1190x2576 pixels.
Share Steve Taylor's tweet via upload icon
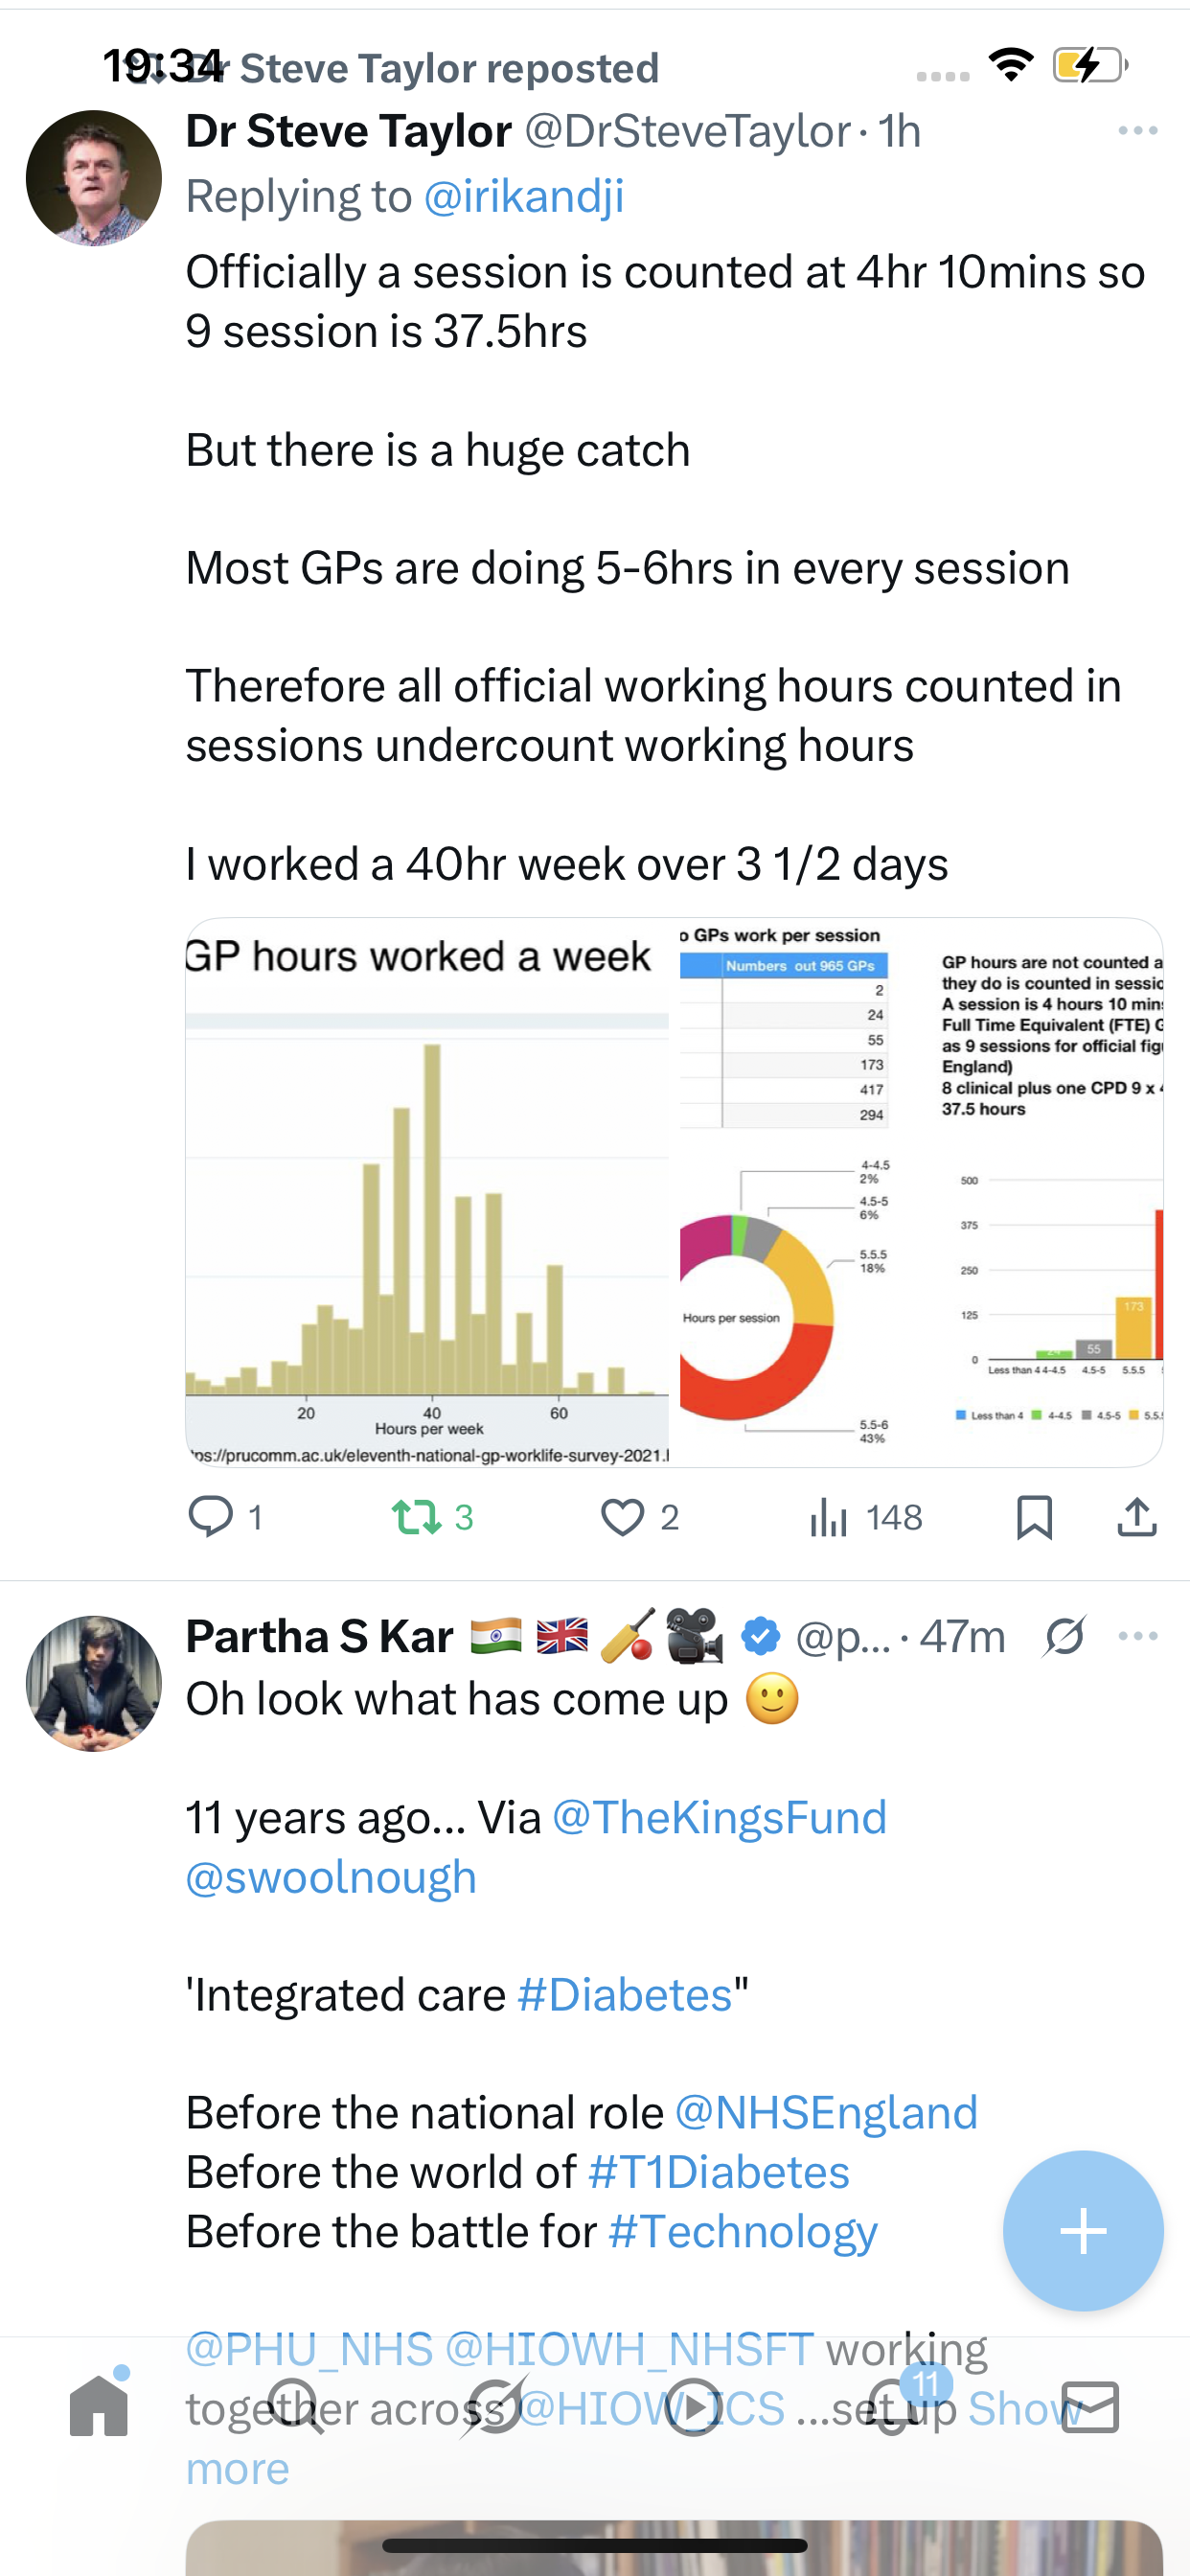1137,1517
